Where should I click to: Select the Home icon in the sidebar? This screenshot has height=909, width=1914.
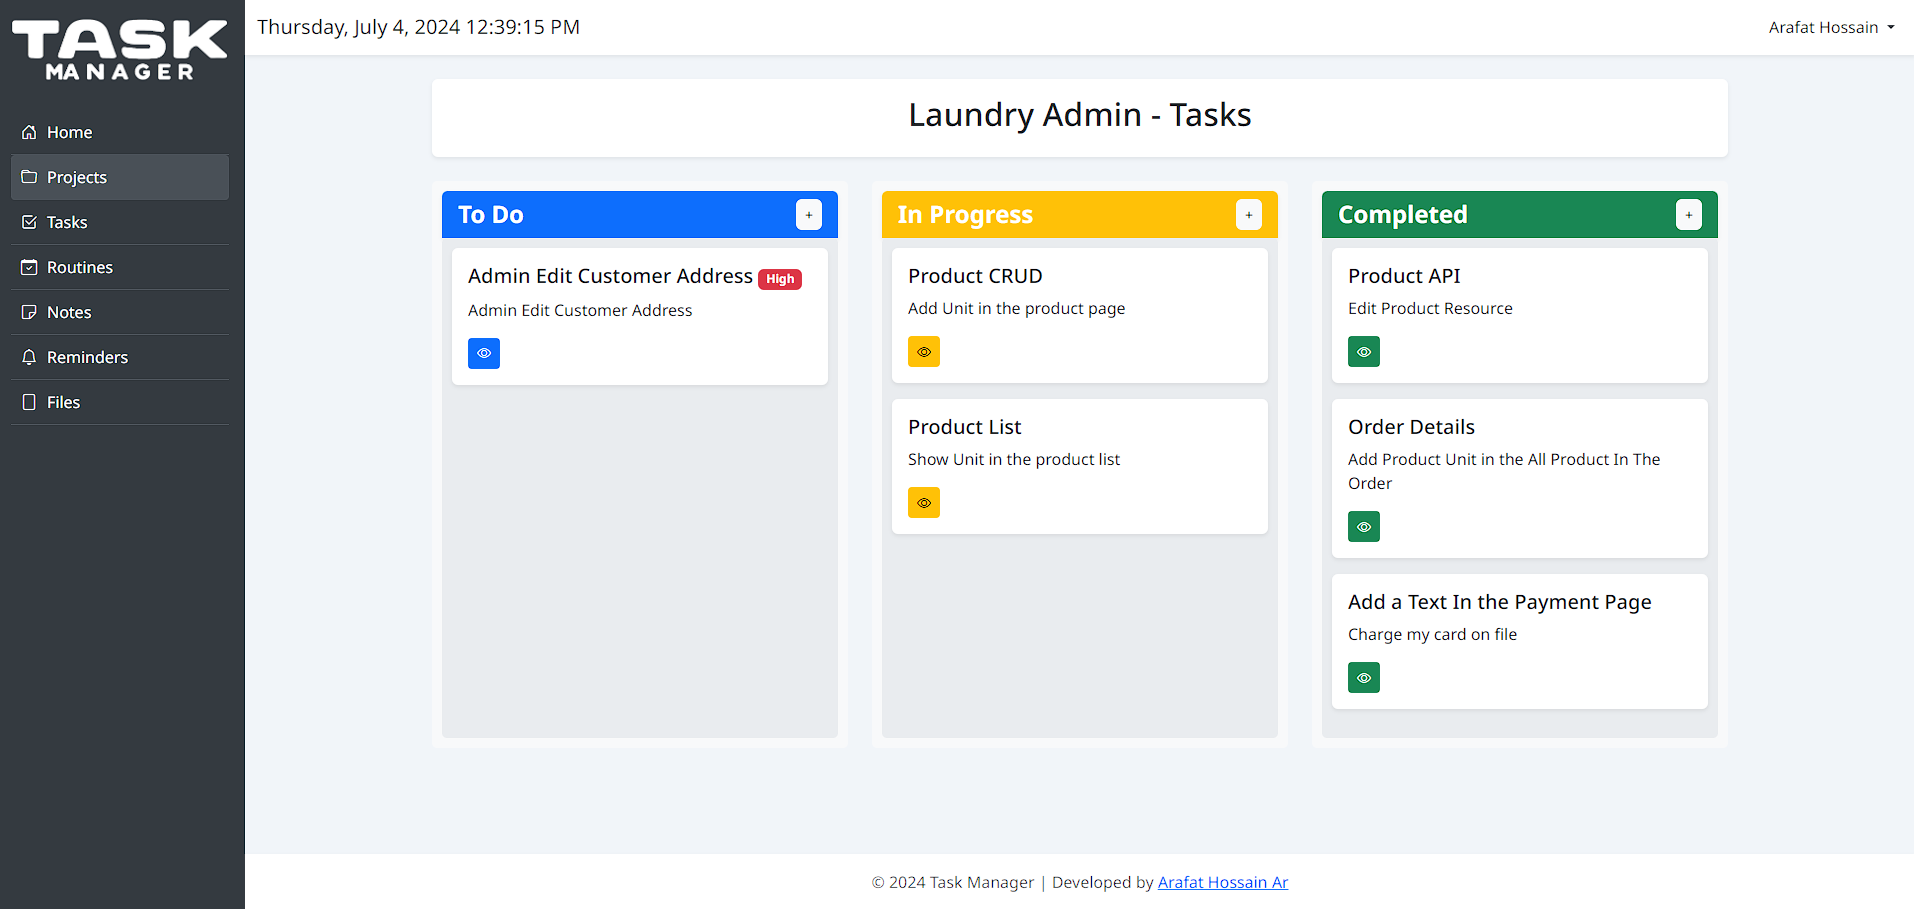(29, 131)
